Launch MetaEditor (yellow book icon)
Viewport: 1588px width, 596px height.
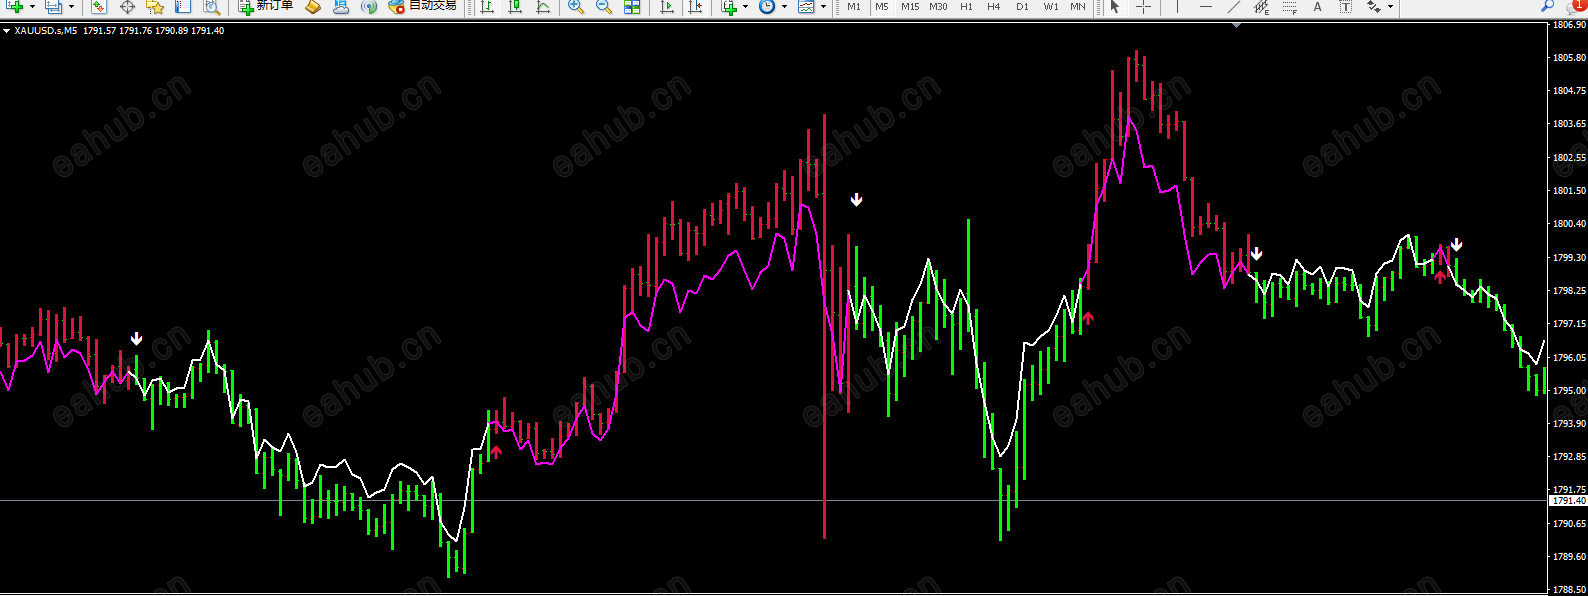(x=313, y=6)
